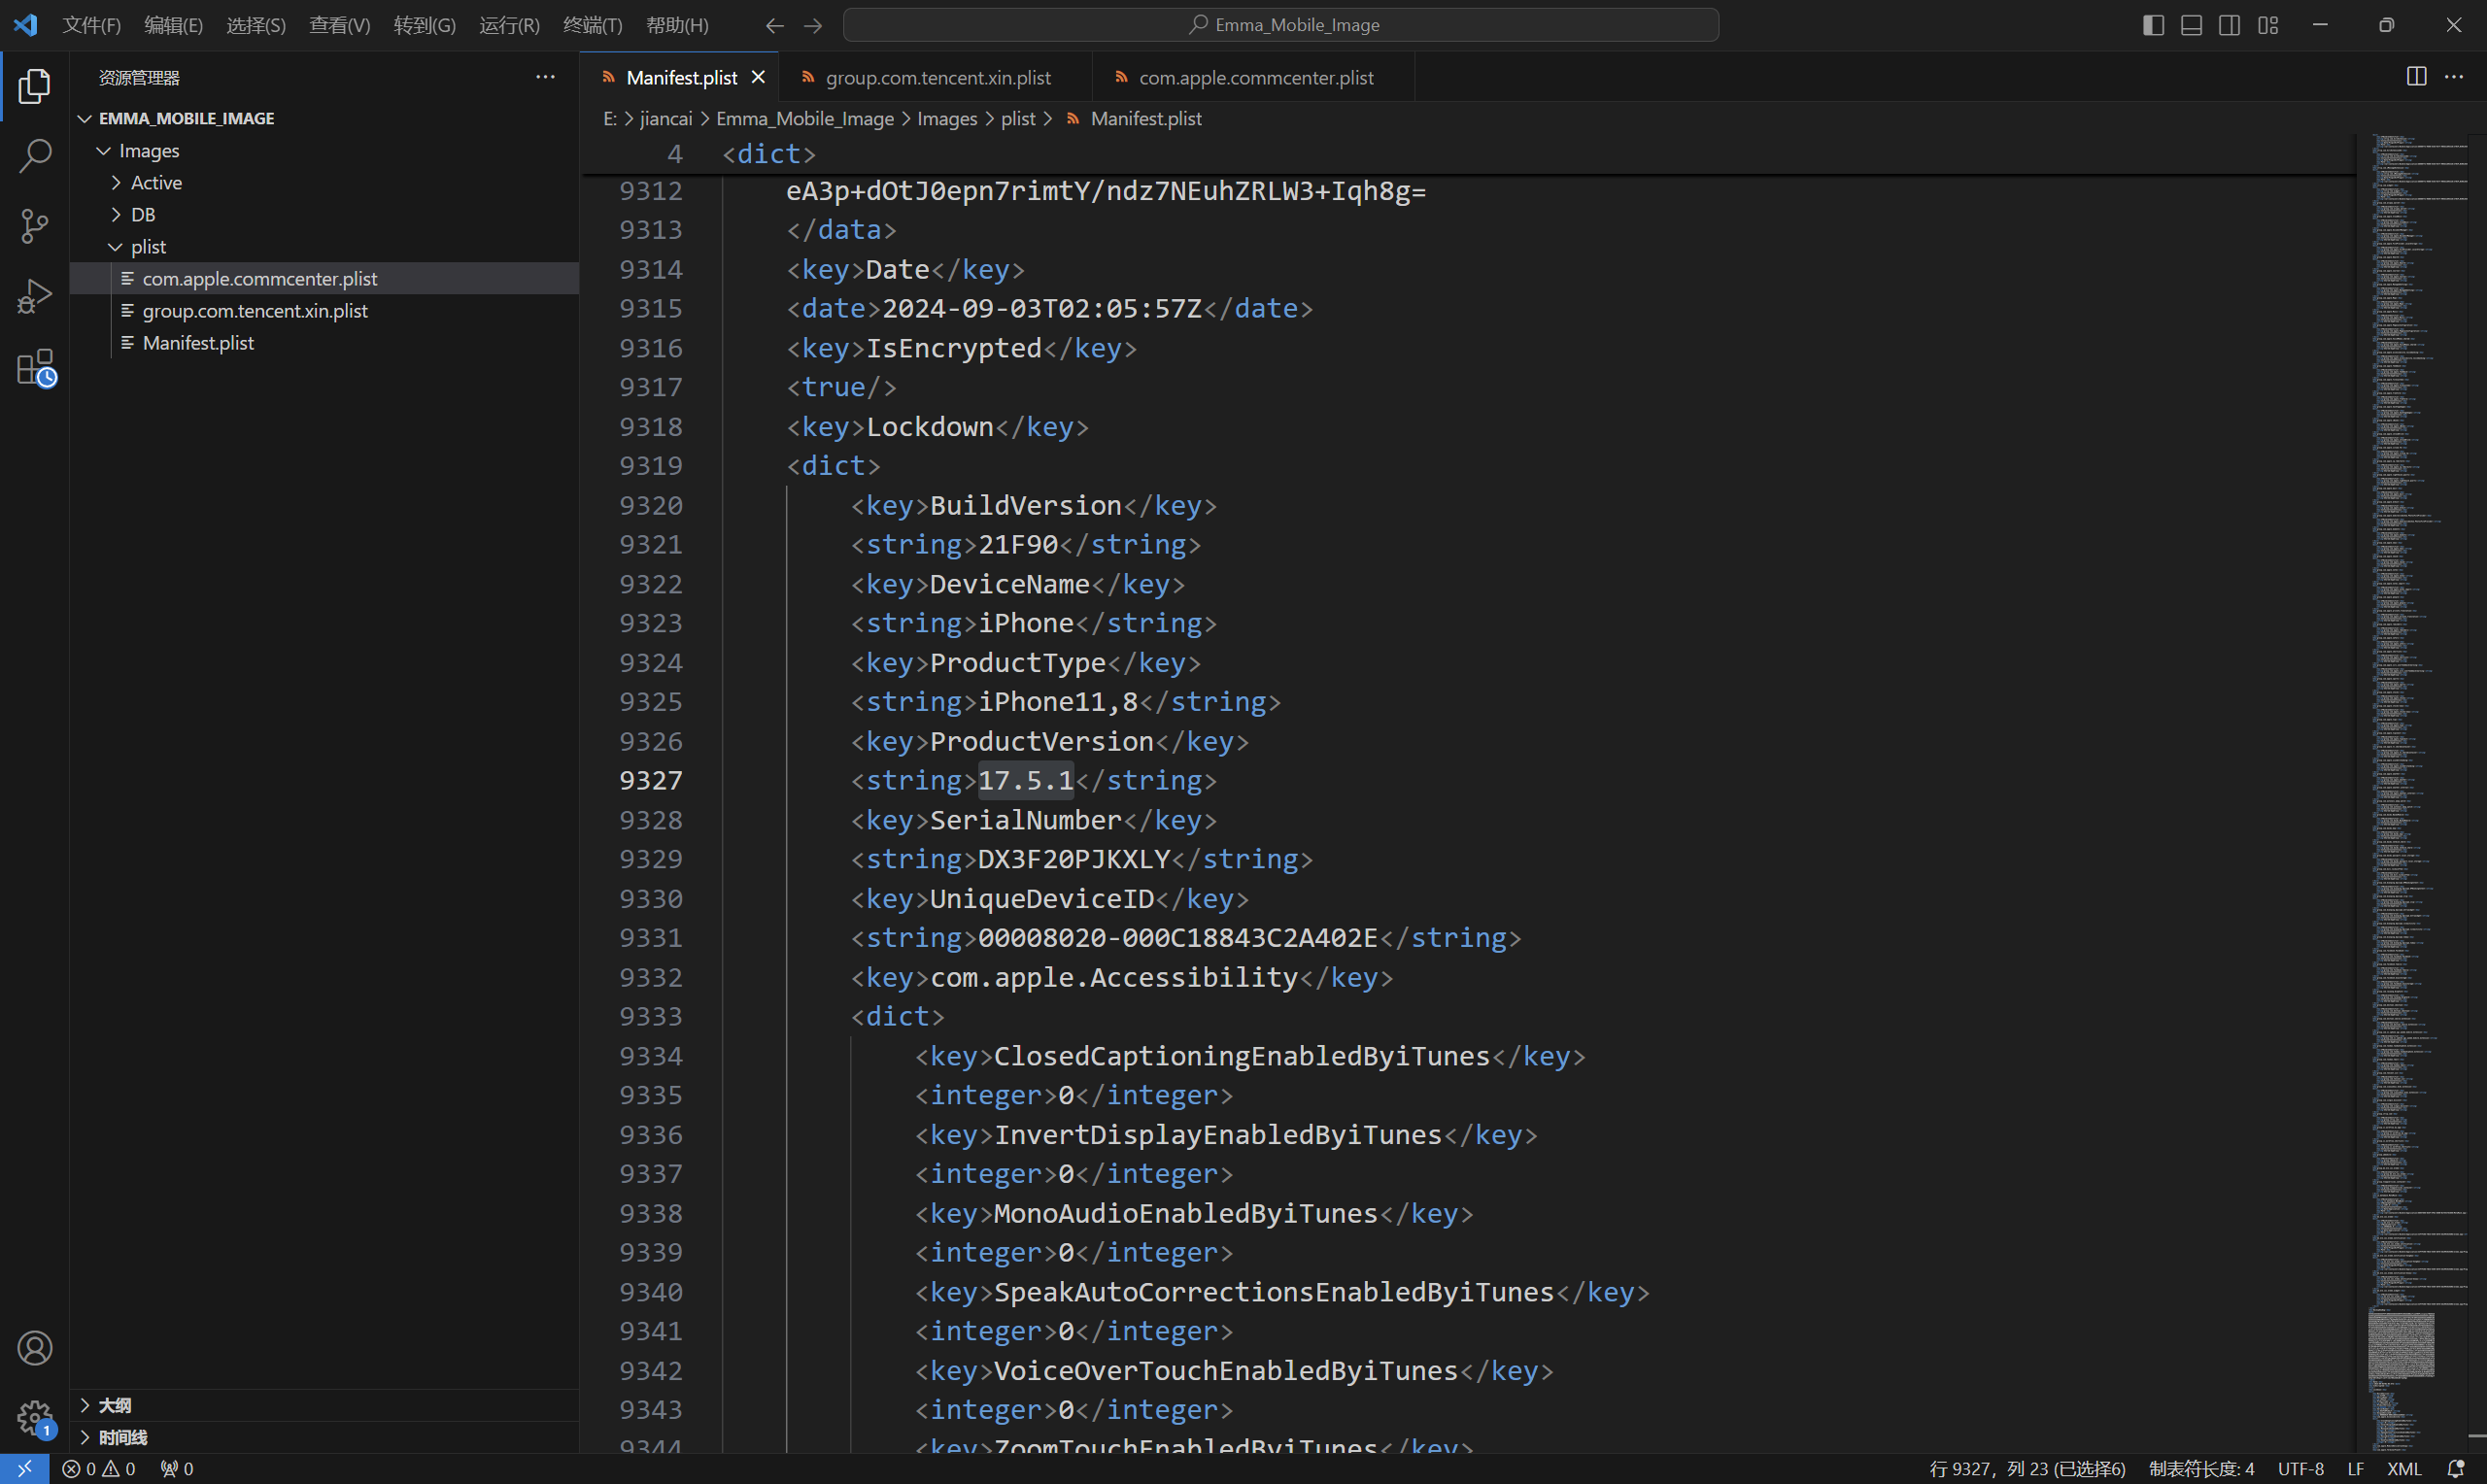2487x1484 pixels.
Task: Expand the Active folder
Action: coord(324,182)
